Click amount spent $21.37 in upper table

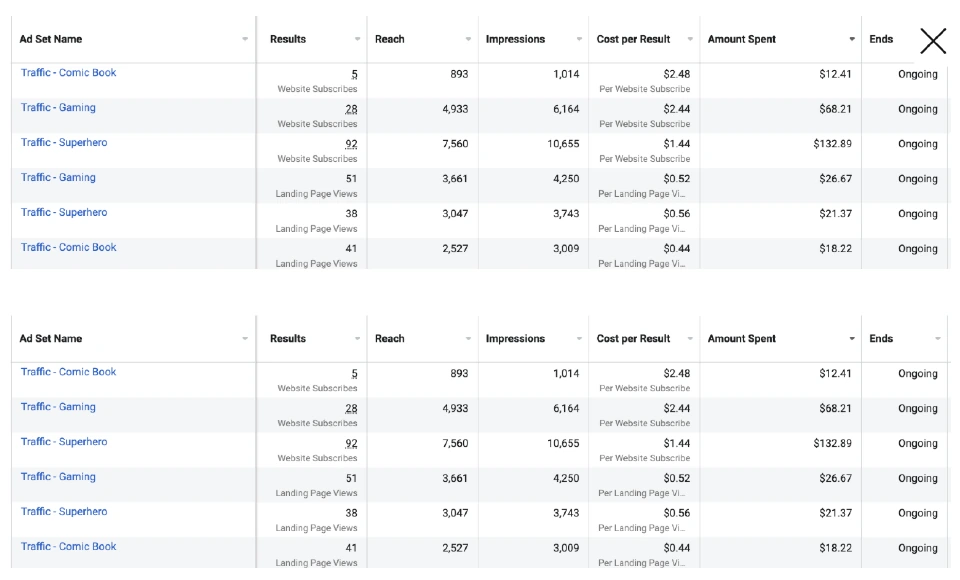(836, 214)
